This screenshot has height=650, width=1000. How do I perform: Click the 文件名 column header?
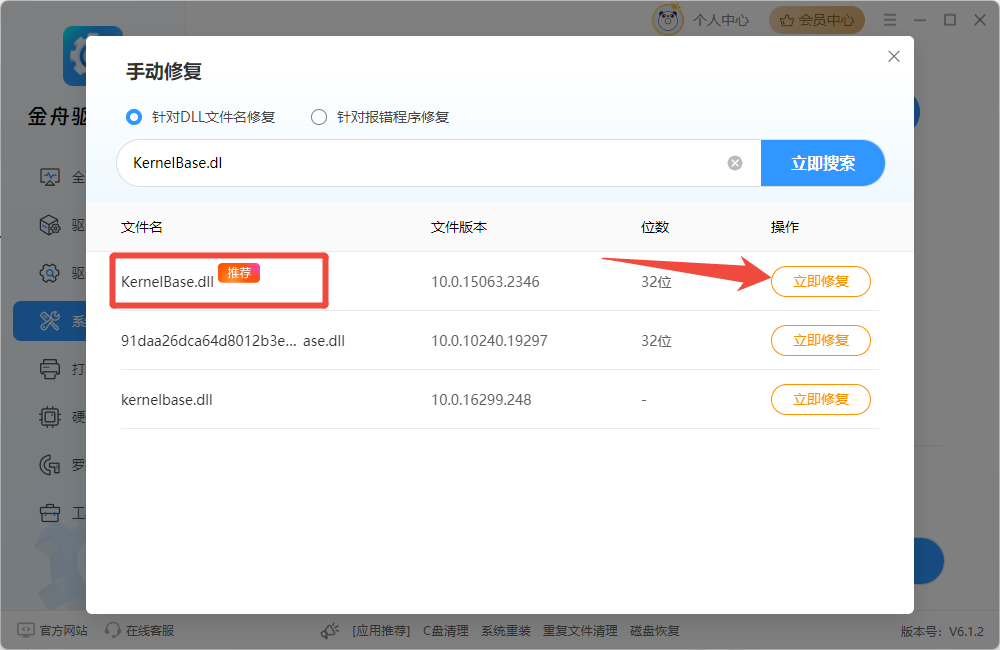(142, 227)
